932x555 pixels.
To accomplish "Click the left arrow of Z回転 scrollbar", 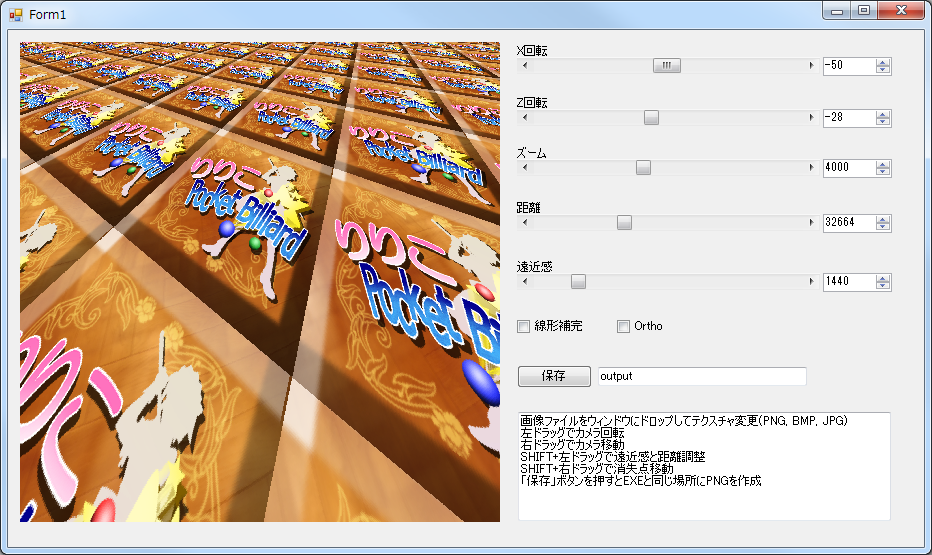I will coord(524,118).
